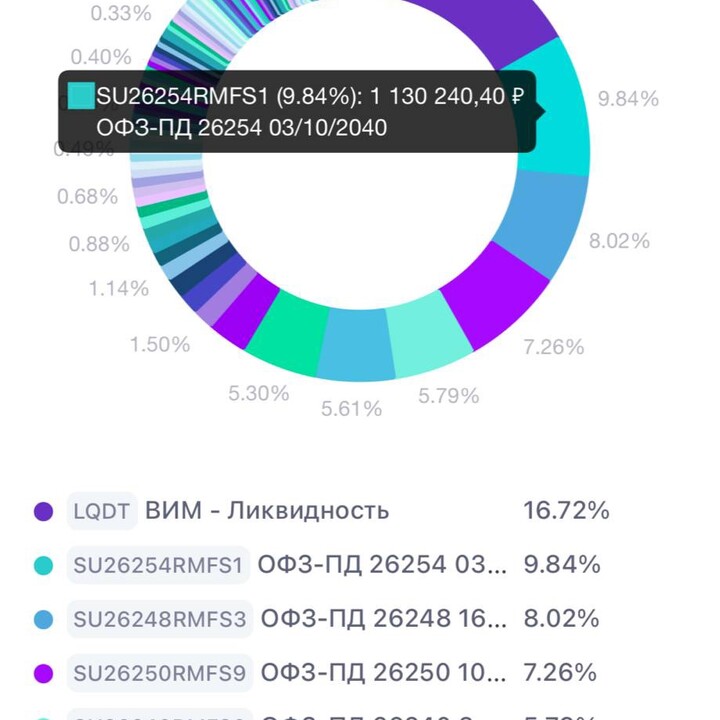The image size is (720, 720).
Task: Click the violet SU26250RMFS9 legend dot
Action: (x=43, y=673)
